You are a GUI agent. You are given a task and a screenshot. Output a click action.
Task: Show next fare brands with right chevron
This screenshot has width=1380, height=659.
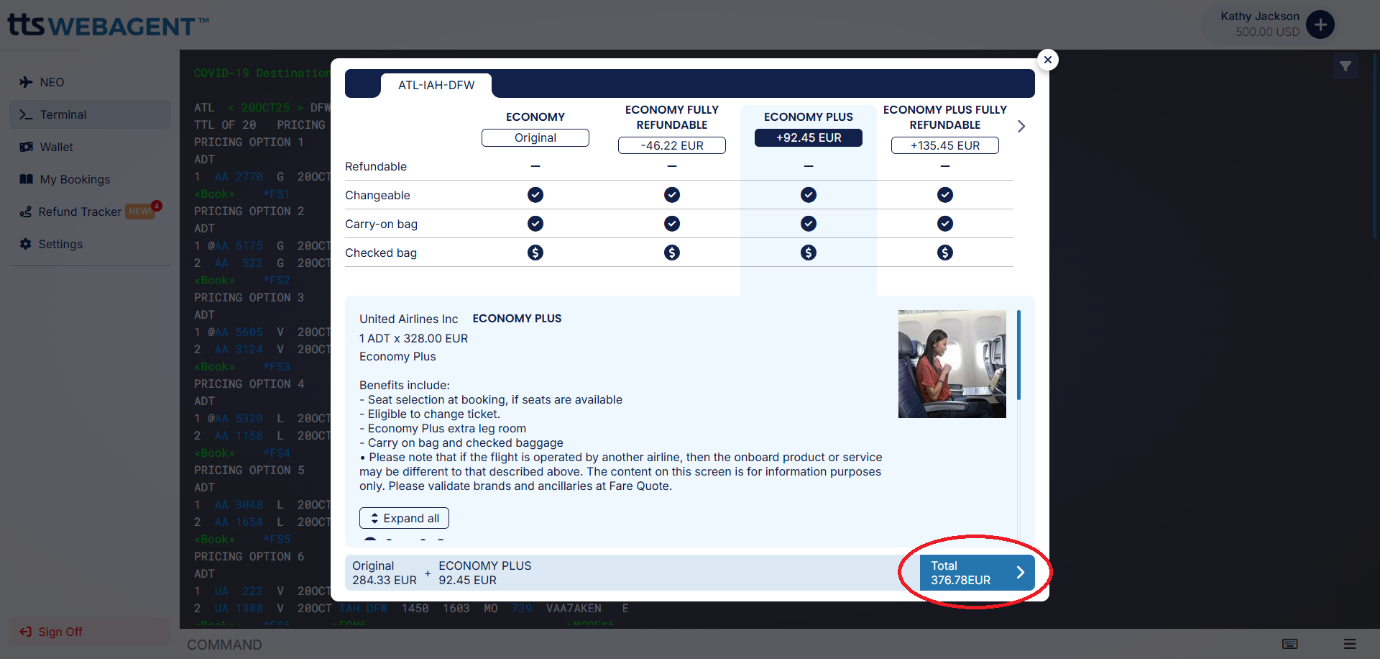click(x=1021, y=126)
